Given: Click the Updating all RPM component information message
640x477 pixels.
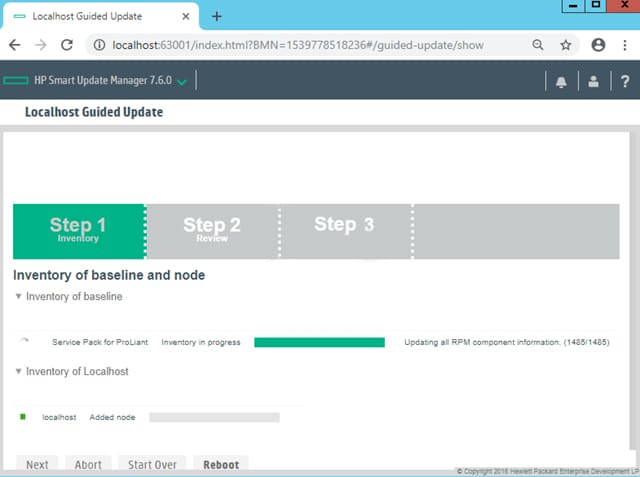Looking at the screenshot, I should coord(507,342).
